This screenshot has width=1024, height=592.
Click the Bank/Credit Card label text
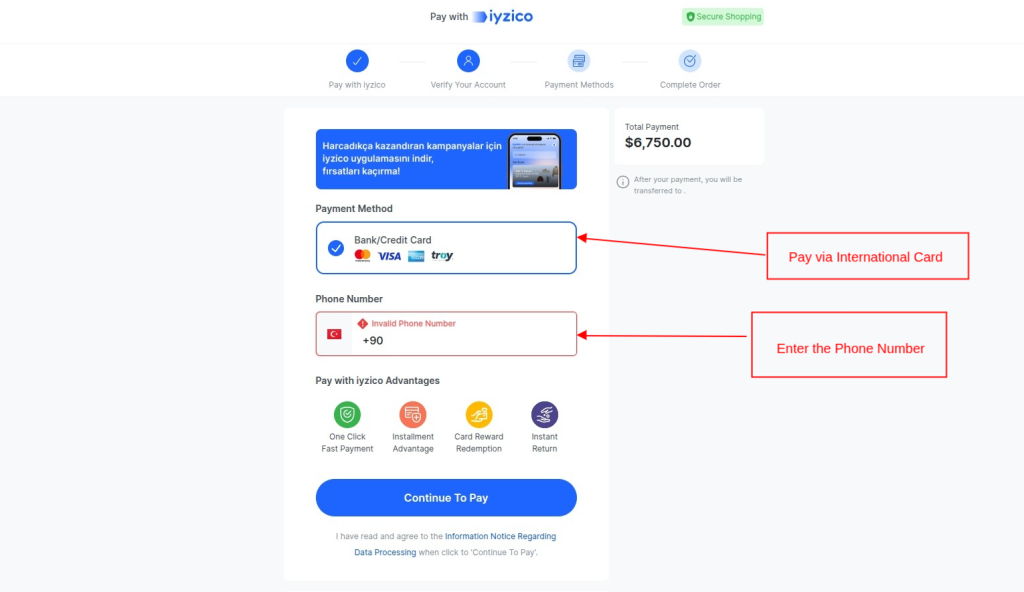[x=392, y=240]
